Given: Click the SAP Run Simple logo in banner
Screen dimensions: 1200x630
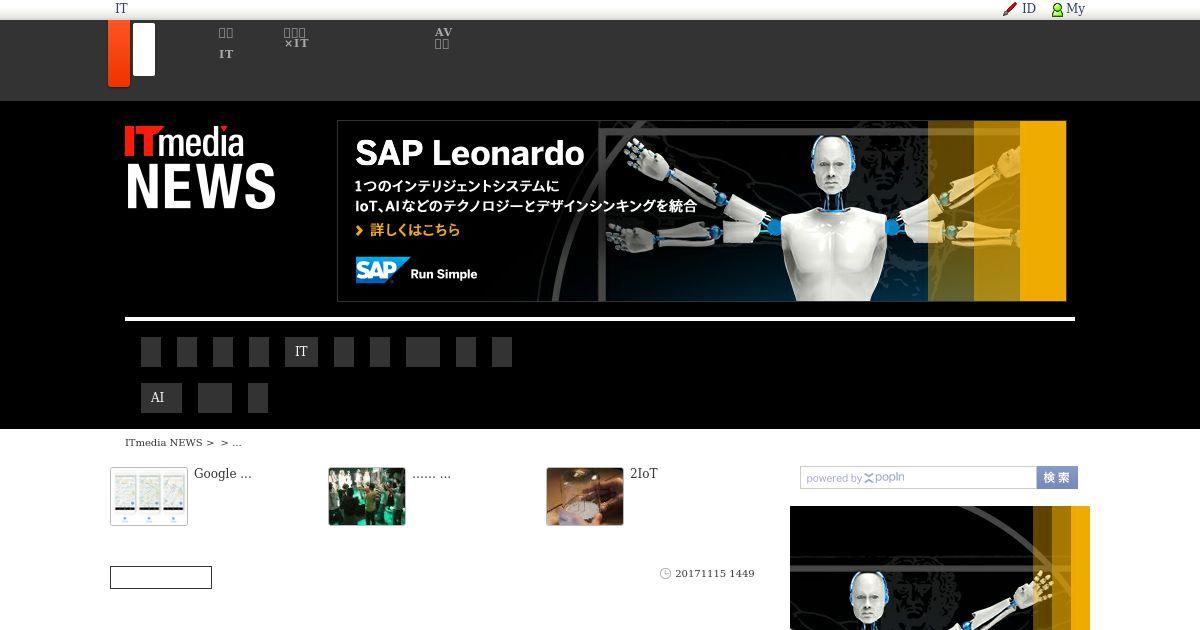Looking at the screenshot, I should point(416,271).
